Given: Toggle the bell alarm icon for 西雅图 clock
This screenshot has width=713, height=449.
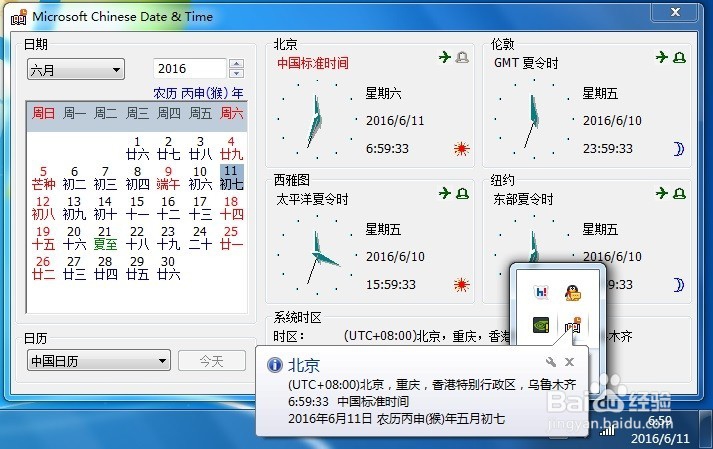Looking at the screenshot, I should pos(462,193).
